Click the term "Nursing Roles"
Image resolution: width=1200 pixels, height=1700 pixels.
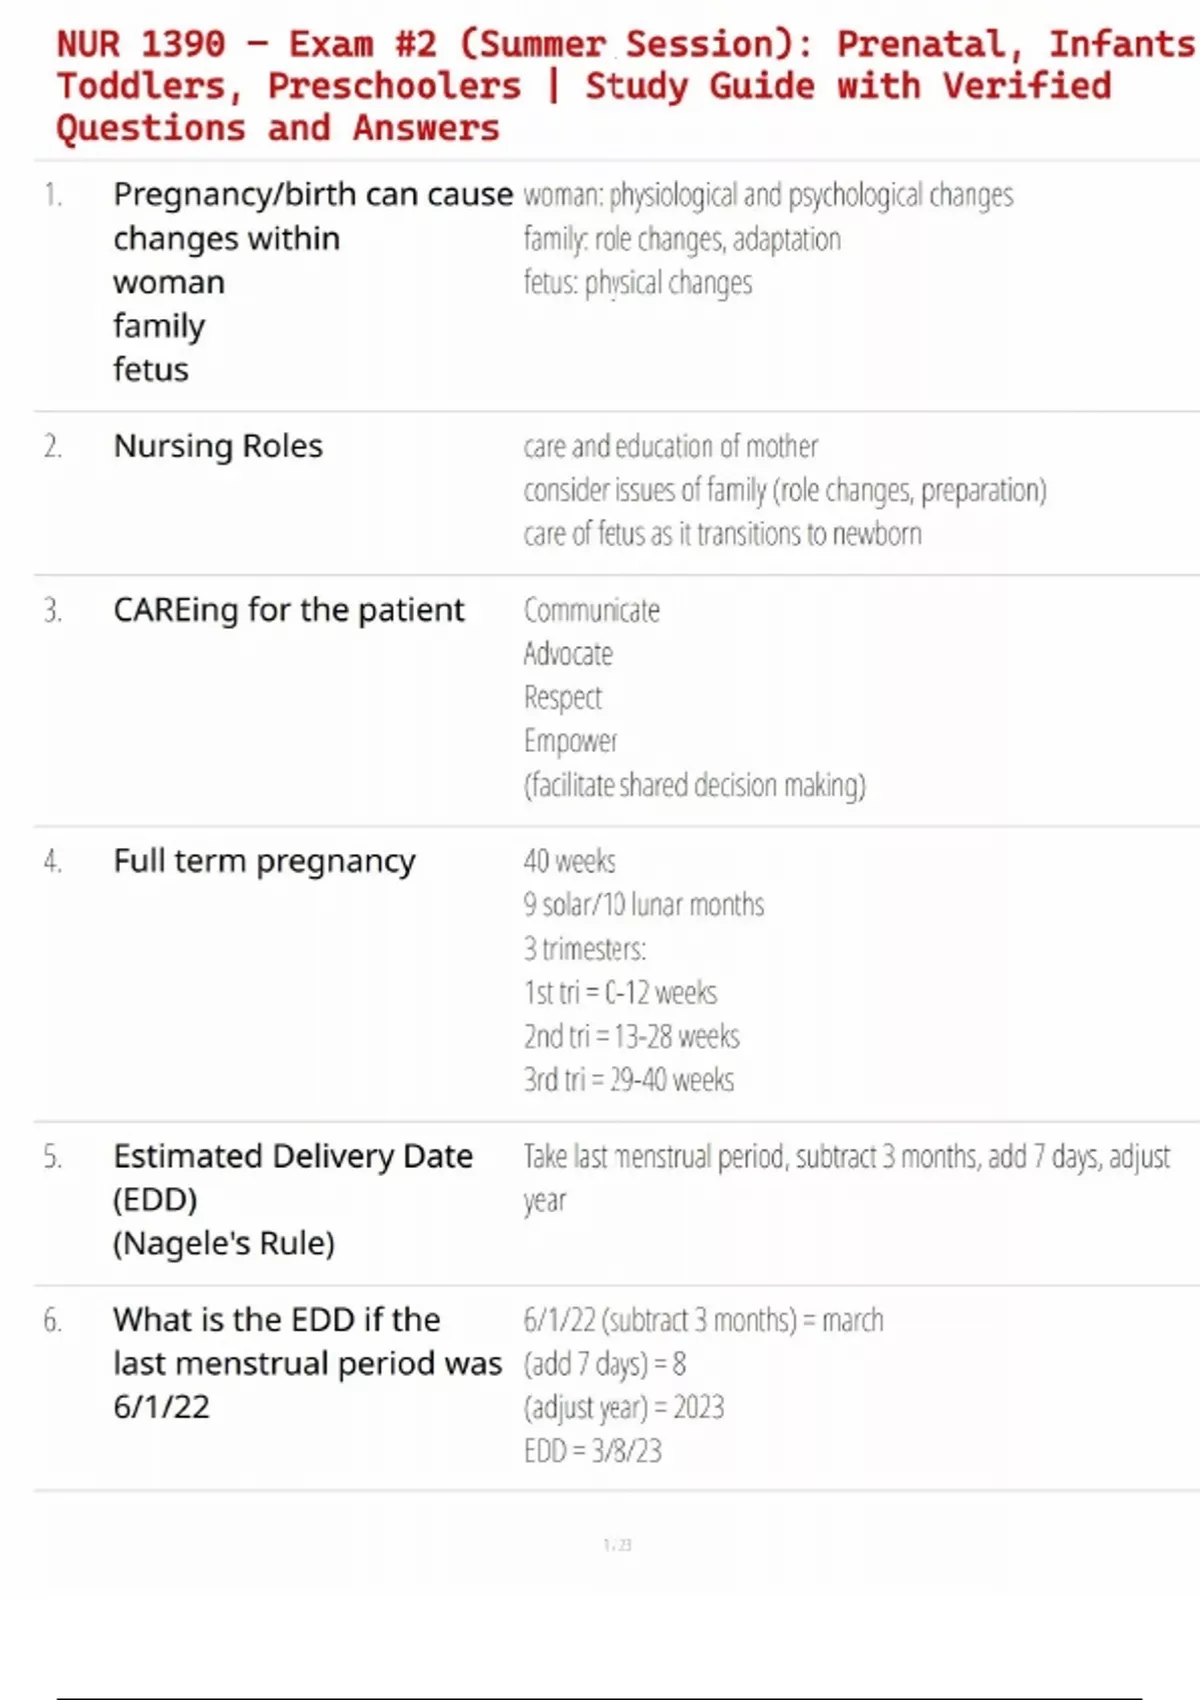click(x=218, y=446)
